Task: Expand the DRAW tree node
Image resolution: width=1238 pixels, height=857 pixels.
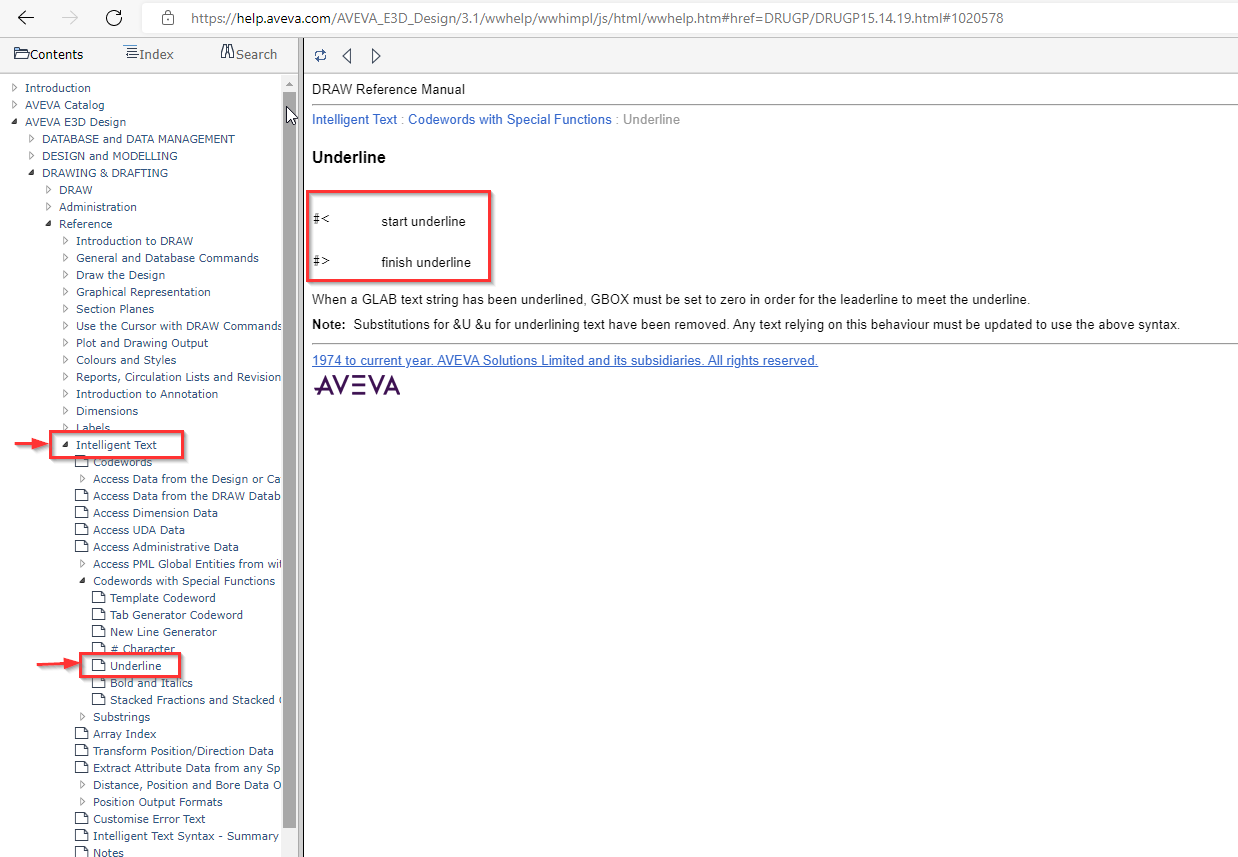Action: (49, 190)
